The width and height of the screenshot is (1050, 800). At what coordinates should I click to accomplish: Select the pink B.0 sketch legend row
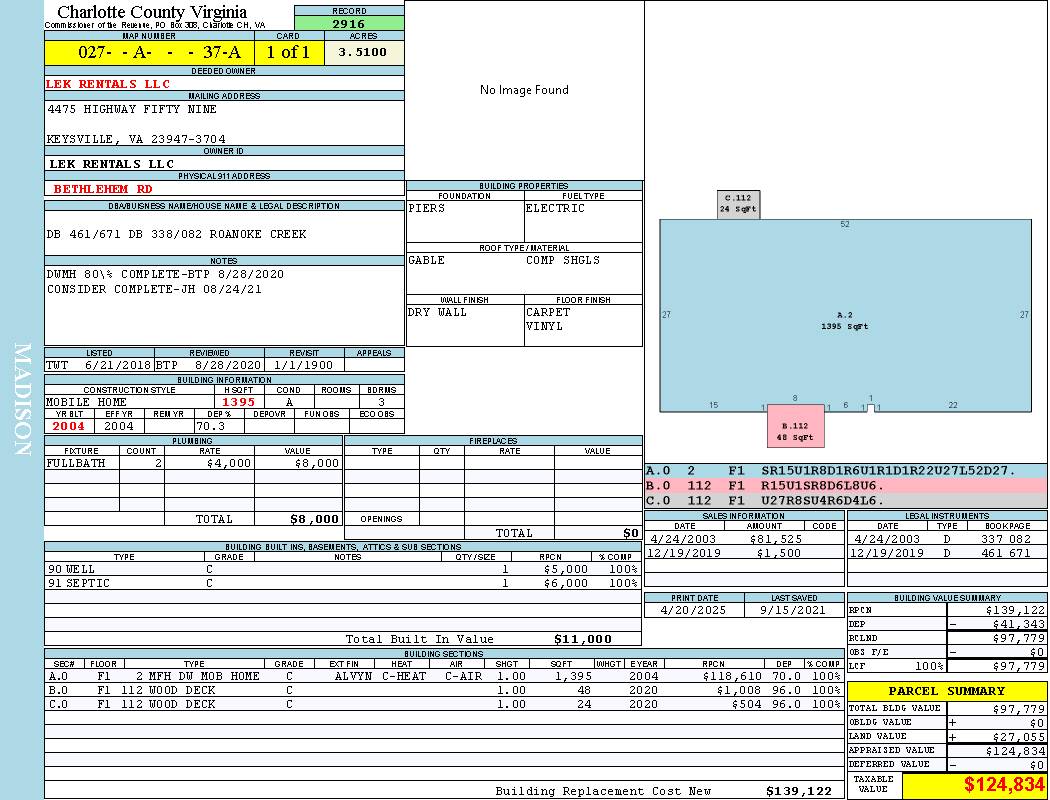click(x=845, y=485)
